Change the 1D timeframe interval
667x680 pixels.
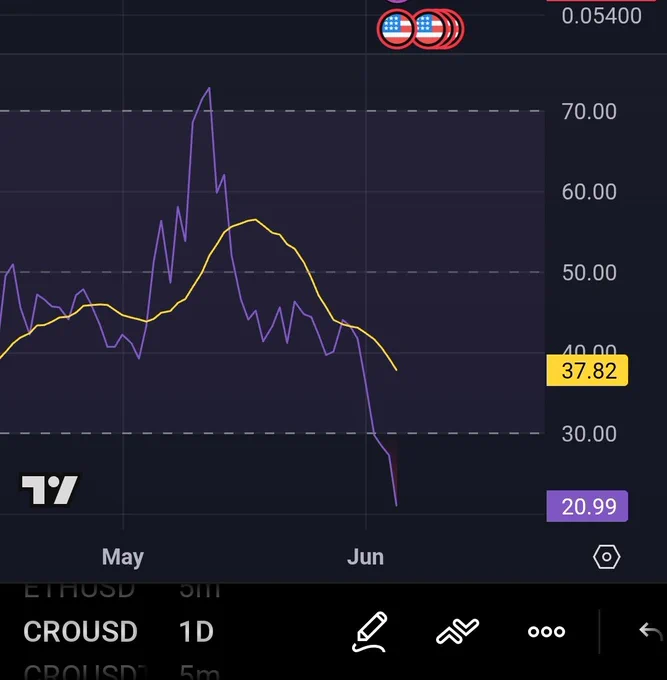pos(196,631)
